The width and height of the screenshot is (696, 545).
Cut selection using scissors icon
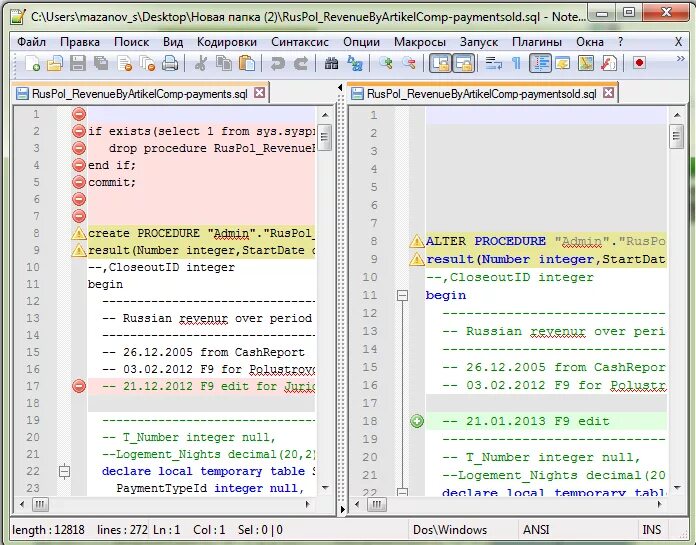pyautogui.click(x=201, y=63)
